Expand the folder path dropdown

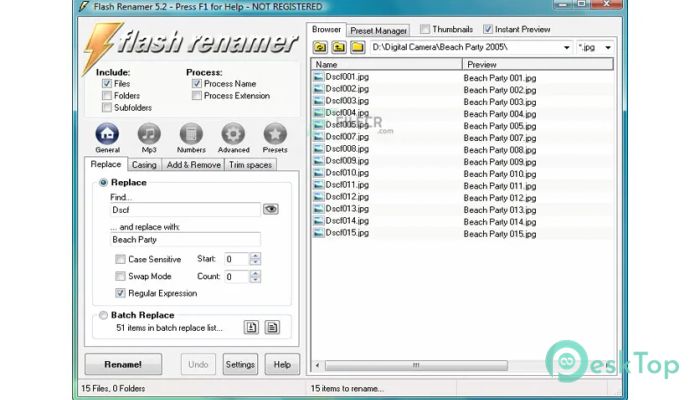566,47
